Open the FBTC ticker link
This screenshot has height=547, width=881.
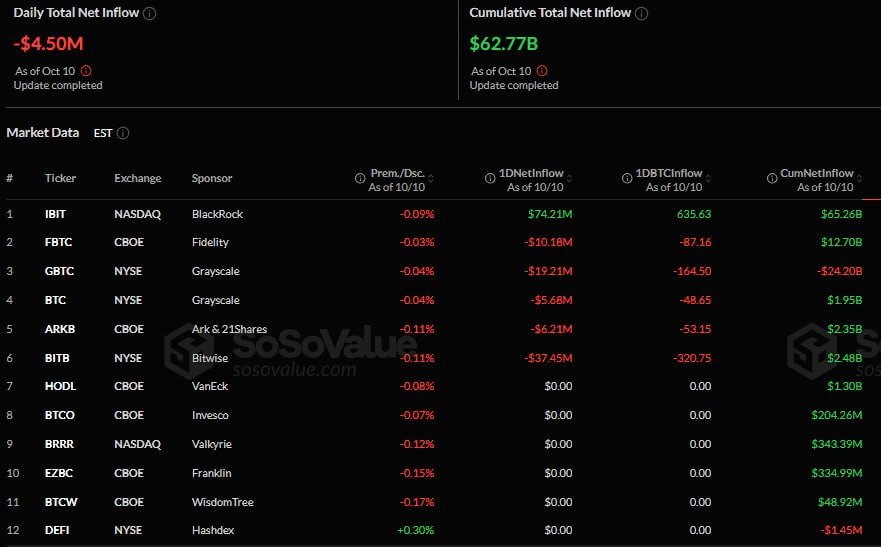[x=58, y=242]
